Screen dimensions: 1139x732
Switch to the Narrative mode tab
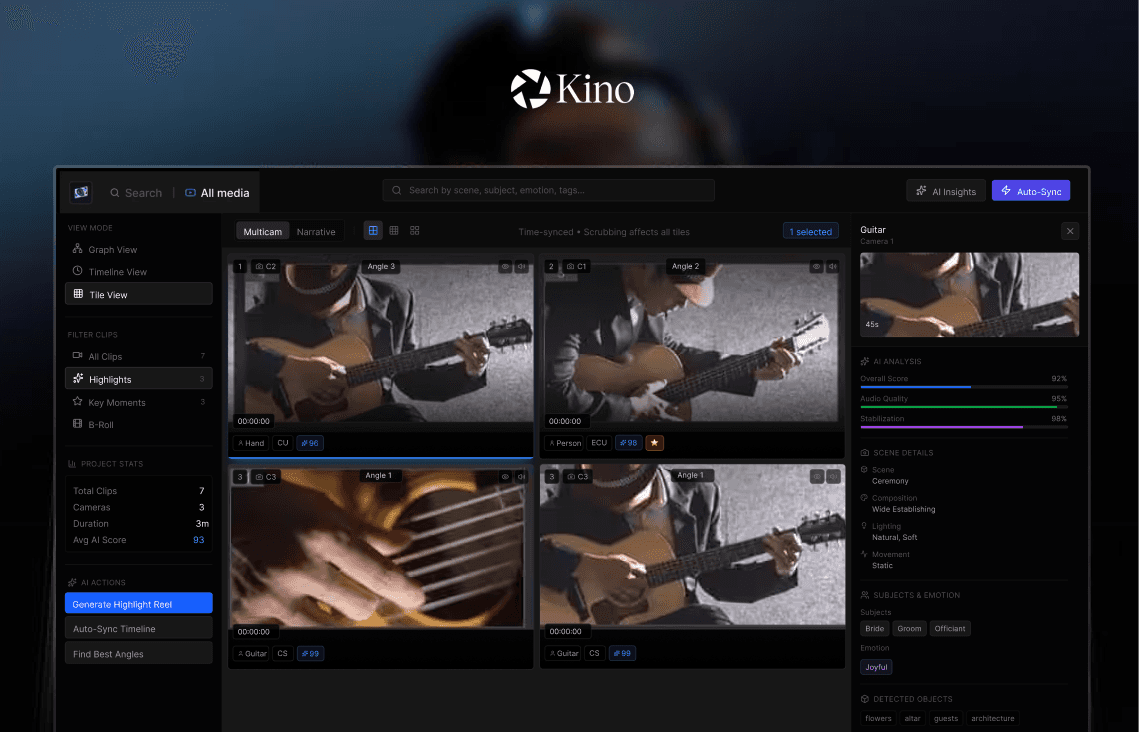[x=317, y=230]
